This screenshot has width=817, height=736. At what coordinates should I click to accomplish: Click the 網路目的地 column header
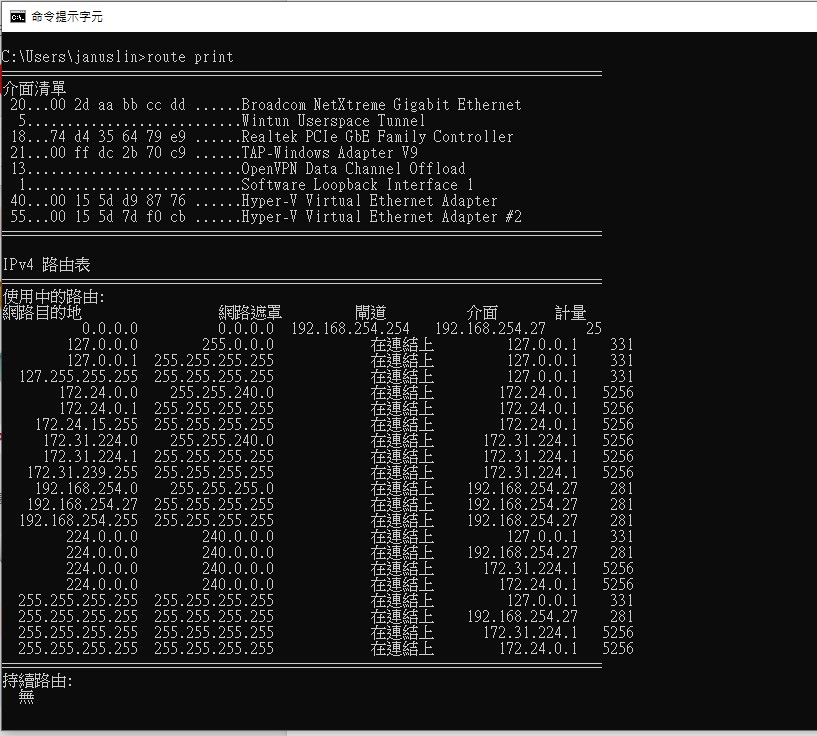(42, 313)
